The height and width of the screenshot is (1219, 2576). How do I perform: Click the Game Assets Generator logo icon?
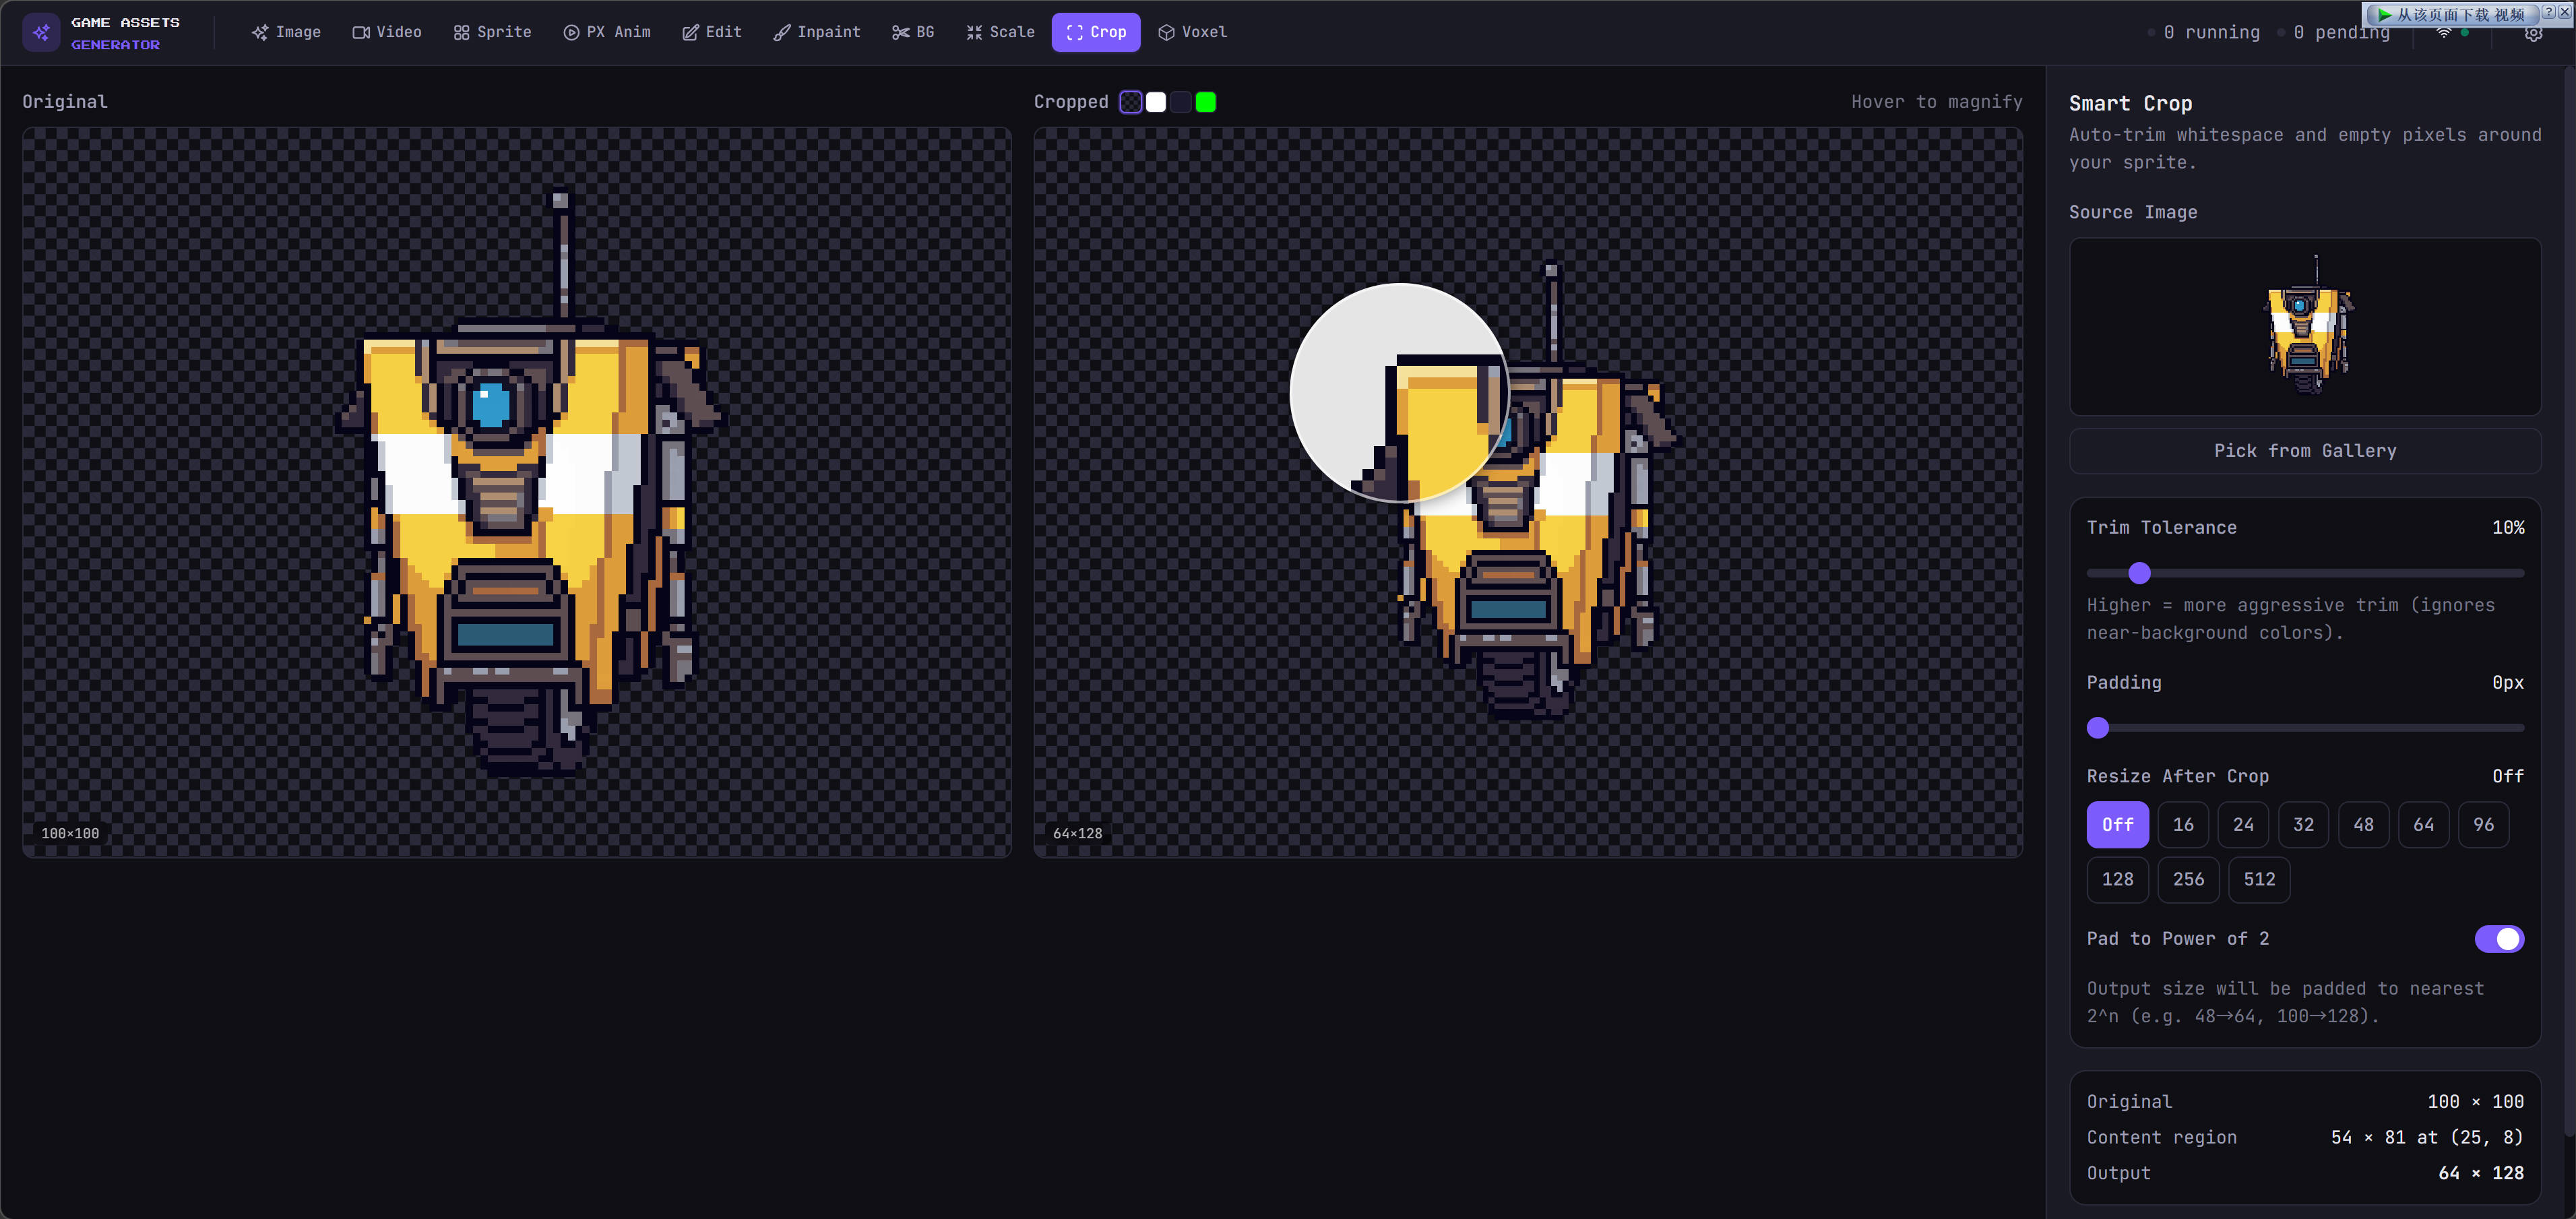click(41, 33)
